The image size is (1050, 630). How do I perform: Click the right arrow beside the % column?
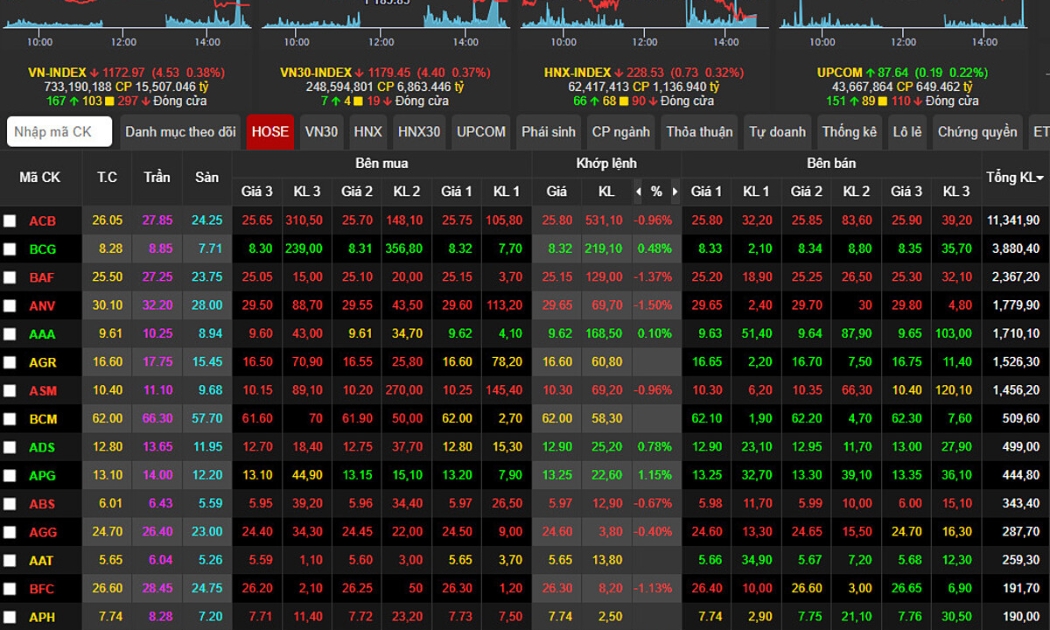(675, 191)
